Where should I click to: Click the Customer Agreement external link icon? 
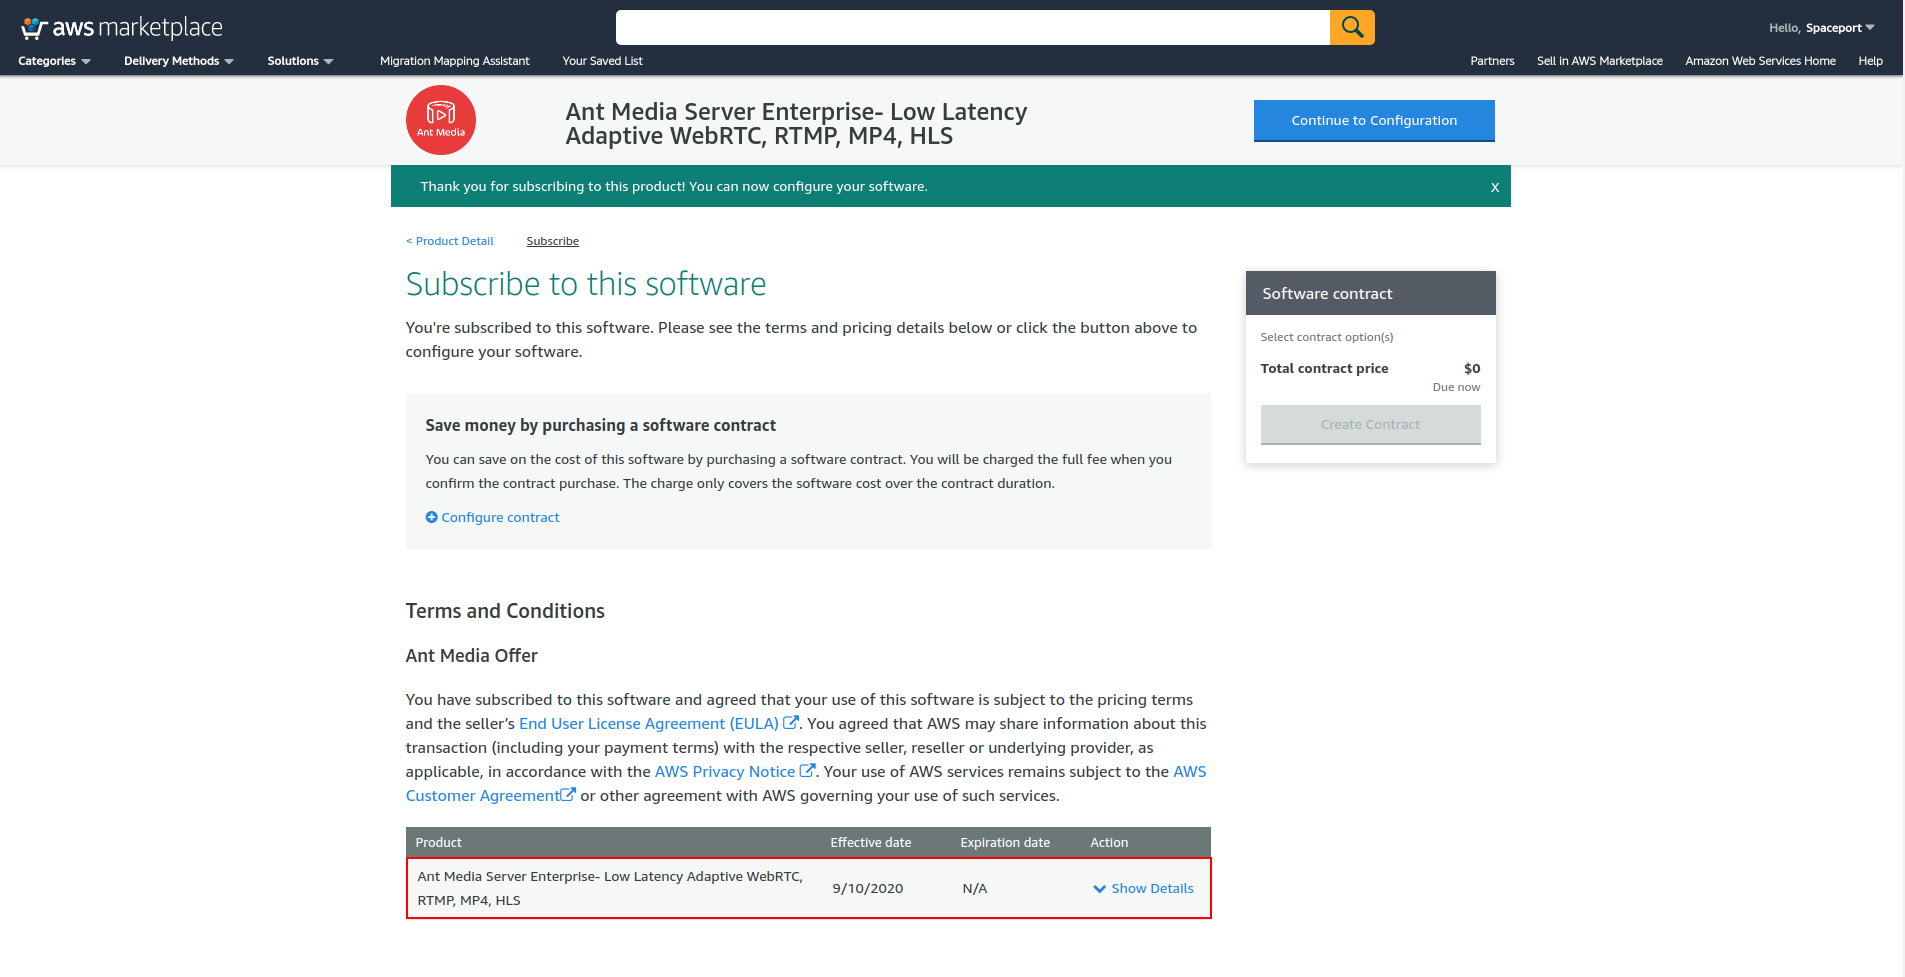tap(568, 795)
